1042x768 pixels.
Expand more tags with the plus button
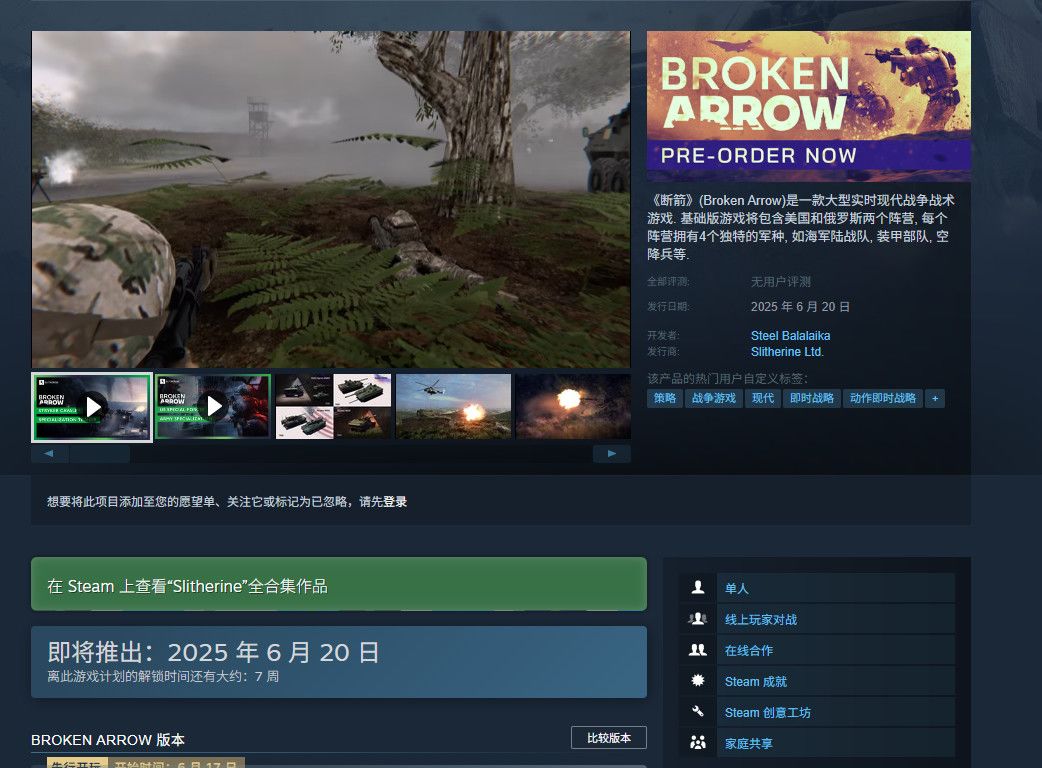[935, 399]
